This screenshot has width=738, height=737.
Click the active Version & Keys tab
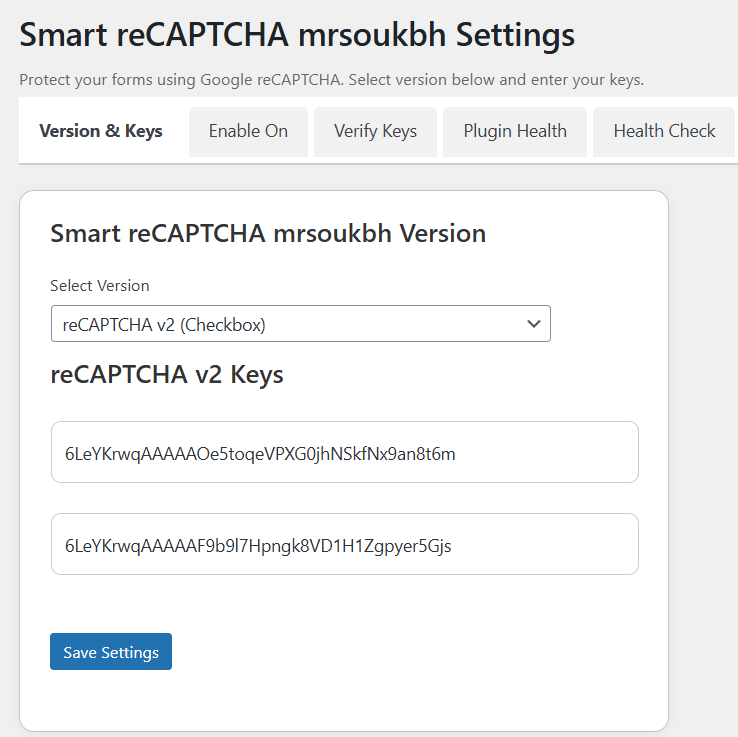pos(101,131)
